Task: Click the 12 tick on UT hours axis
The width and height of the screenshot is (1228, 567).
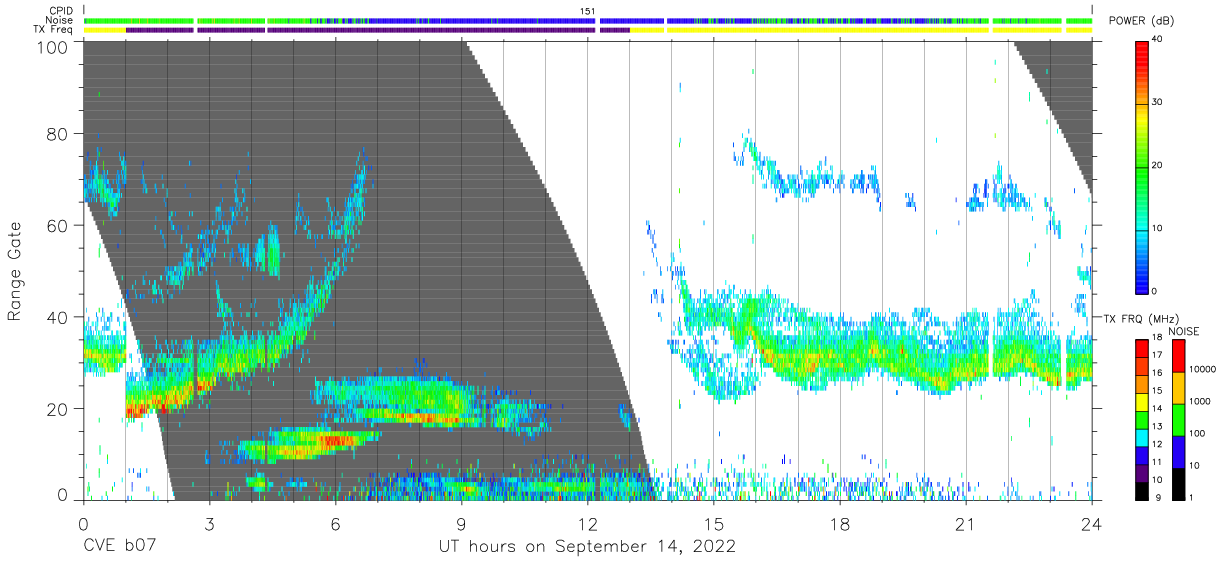Action: [x=588, y=523]
